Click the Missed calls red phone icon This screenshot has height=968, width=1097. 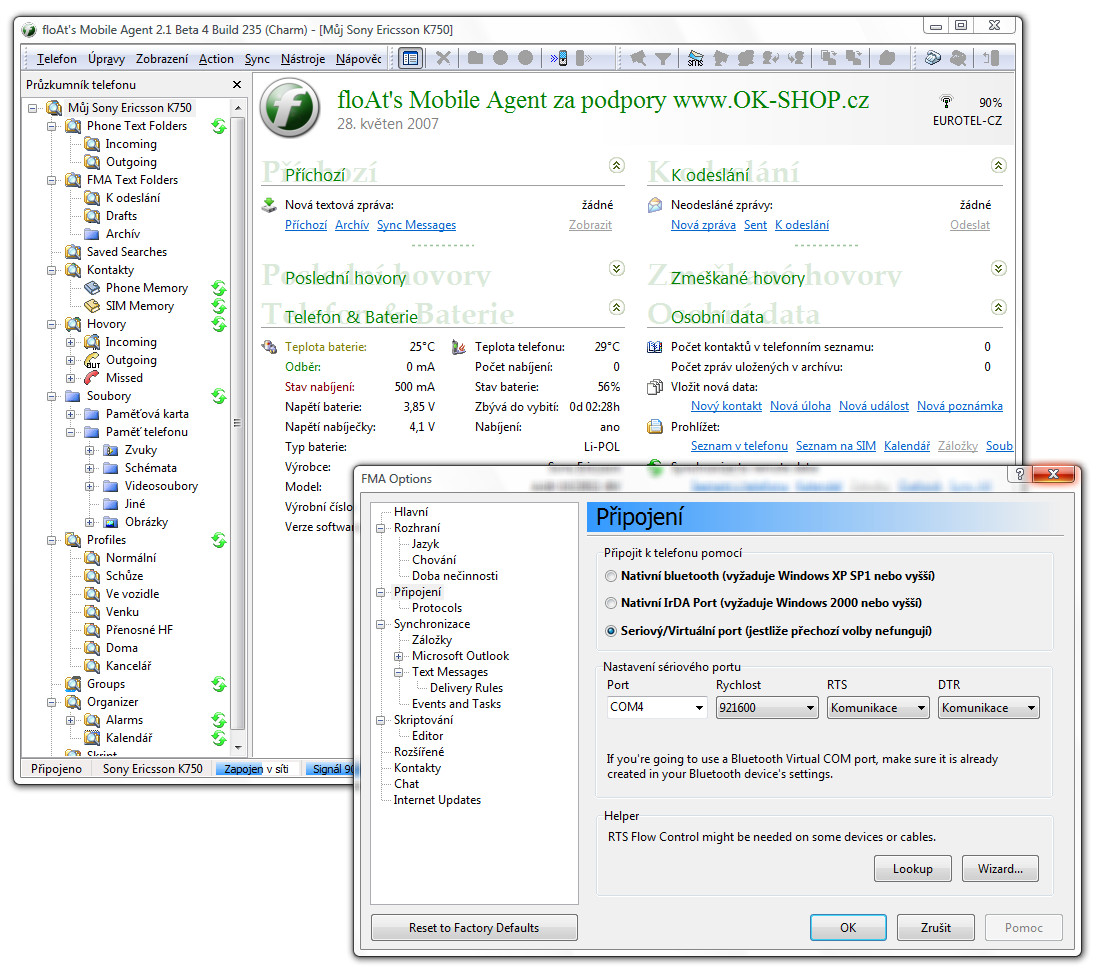click(92, 378)
